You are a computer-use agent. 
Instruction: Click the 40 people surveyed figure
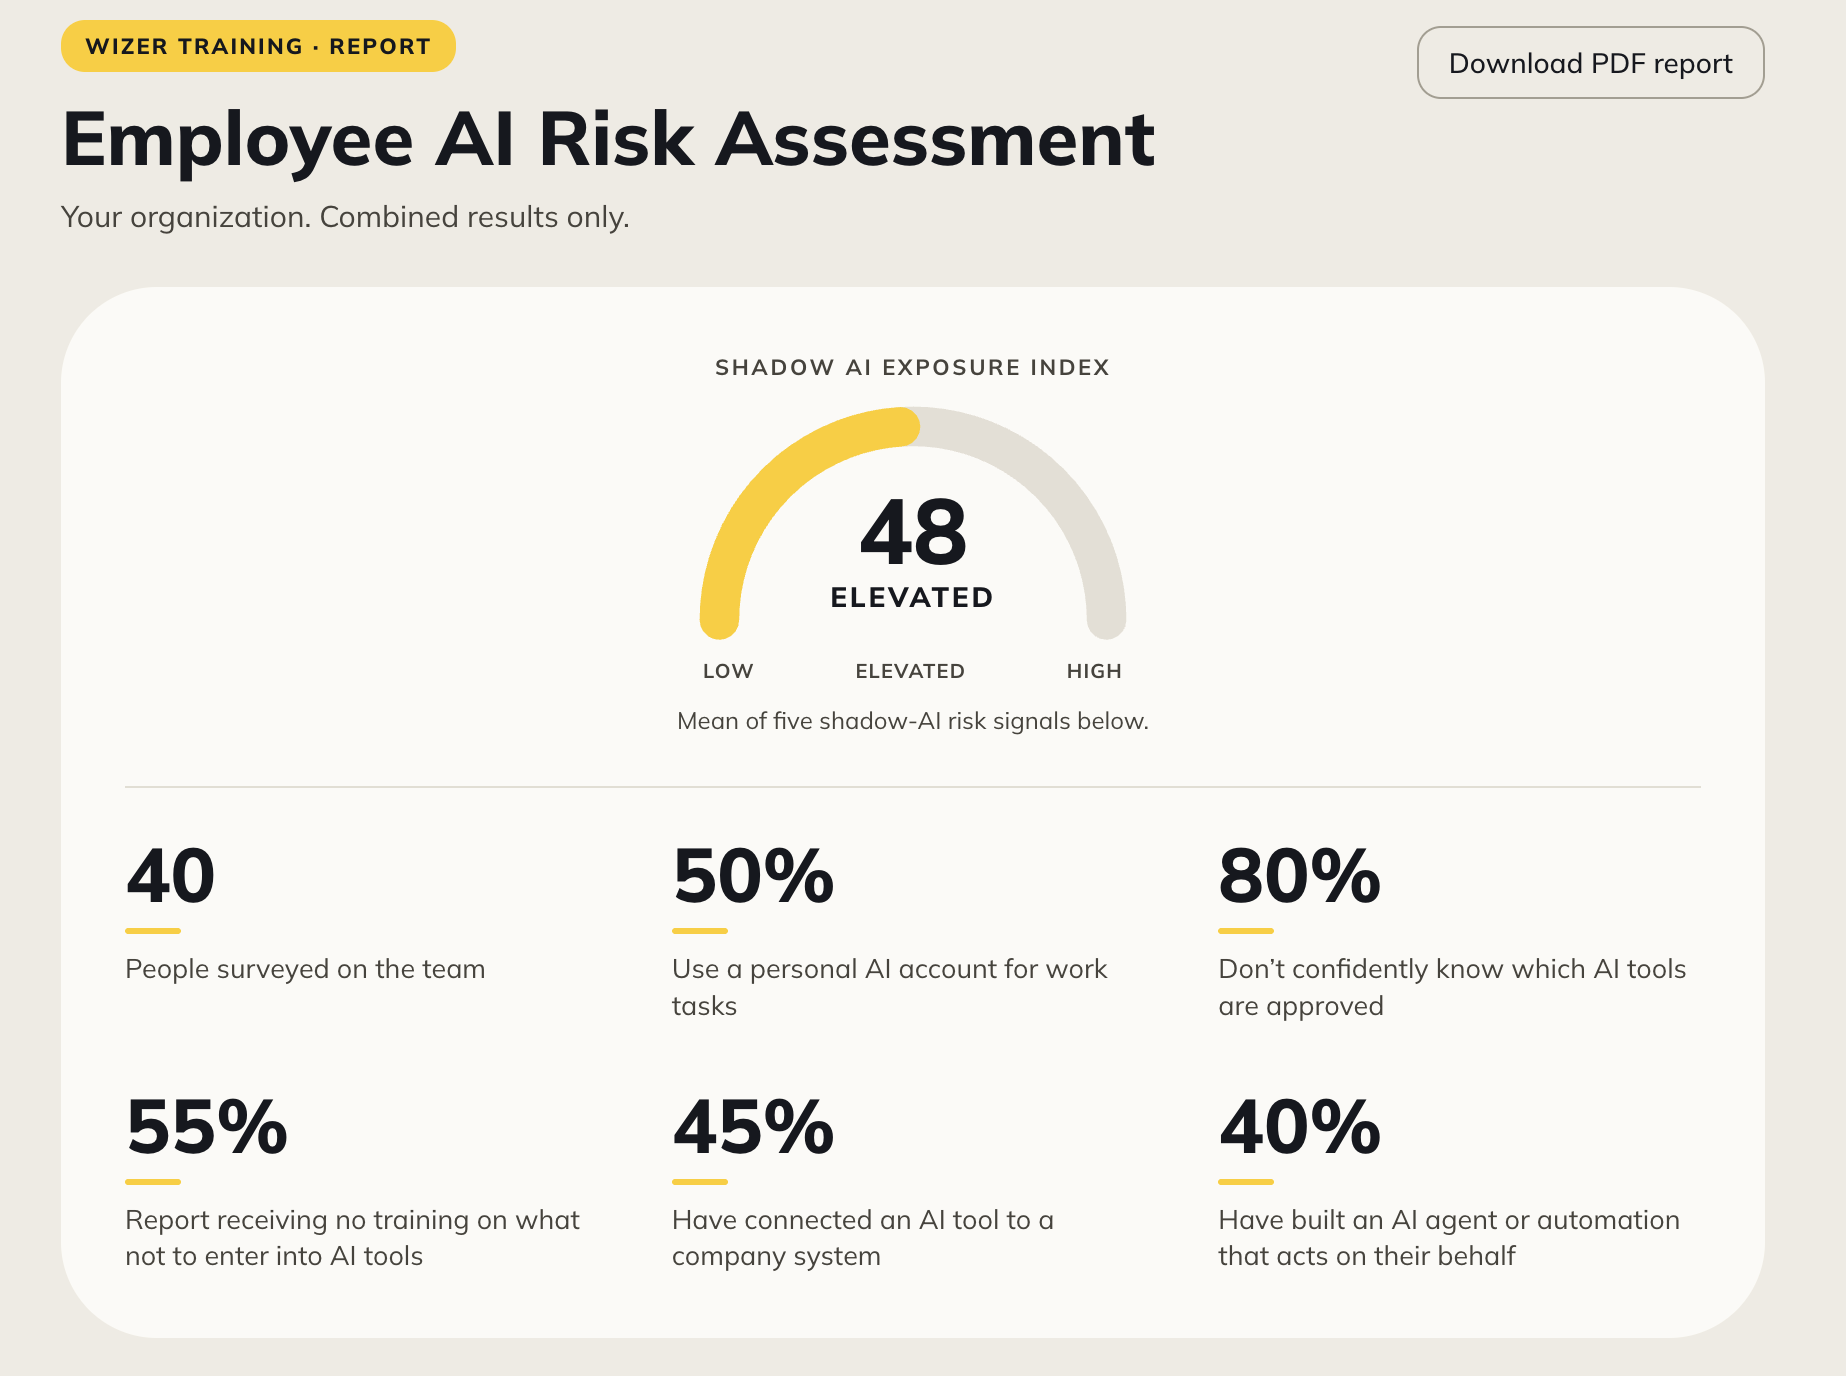tap(170, 876)
